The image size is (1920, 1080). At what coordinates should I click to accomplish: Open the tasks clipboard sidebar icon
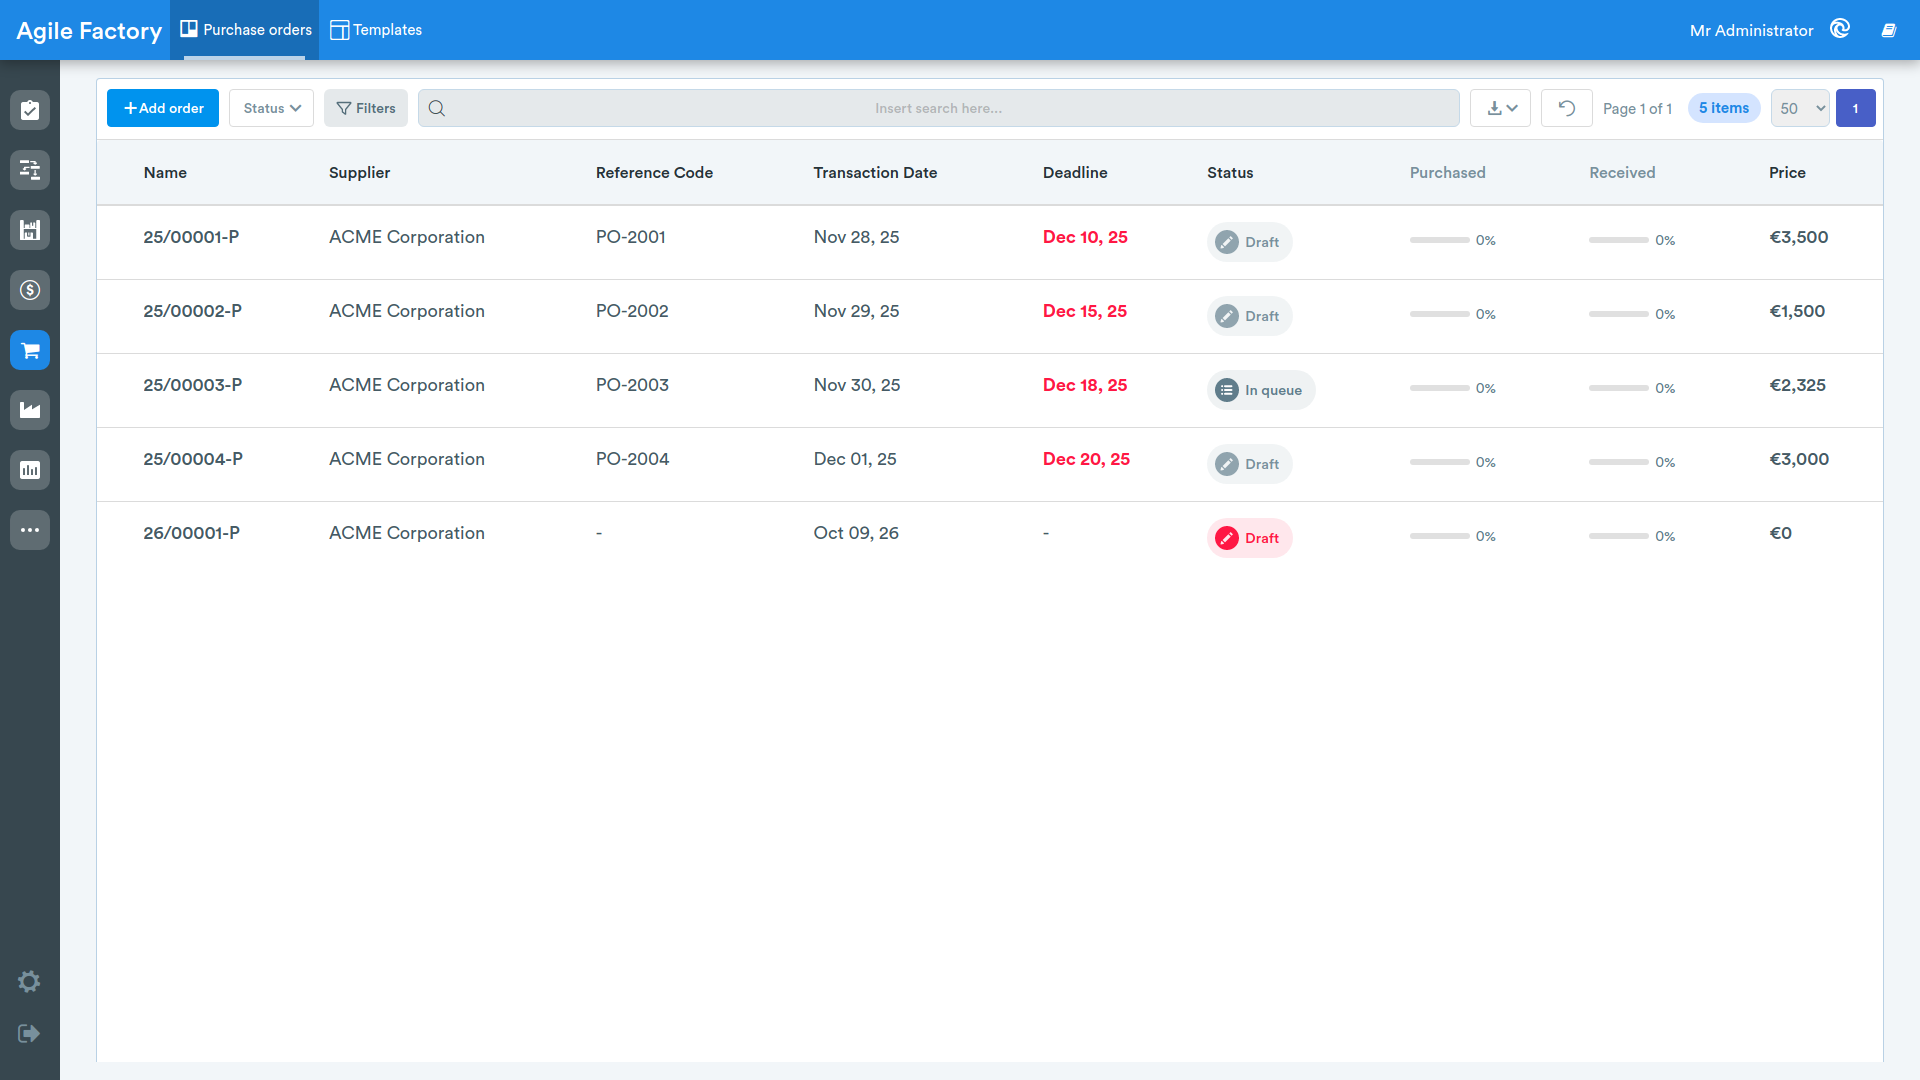pyautogui.click(x=30, y=110)
